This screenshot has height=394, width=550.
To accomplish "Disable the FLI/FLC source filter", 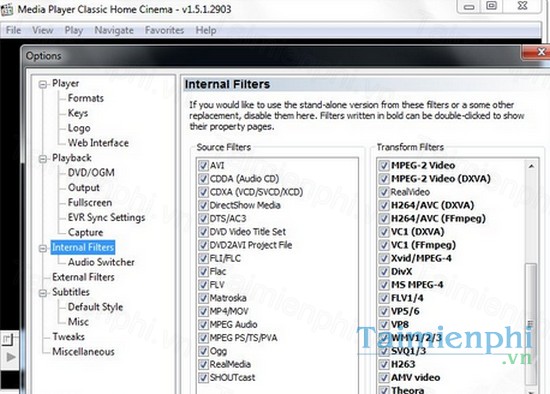I will pos(203,259).
